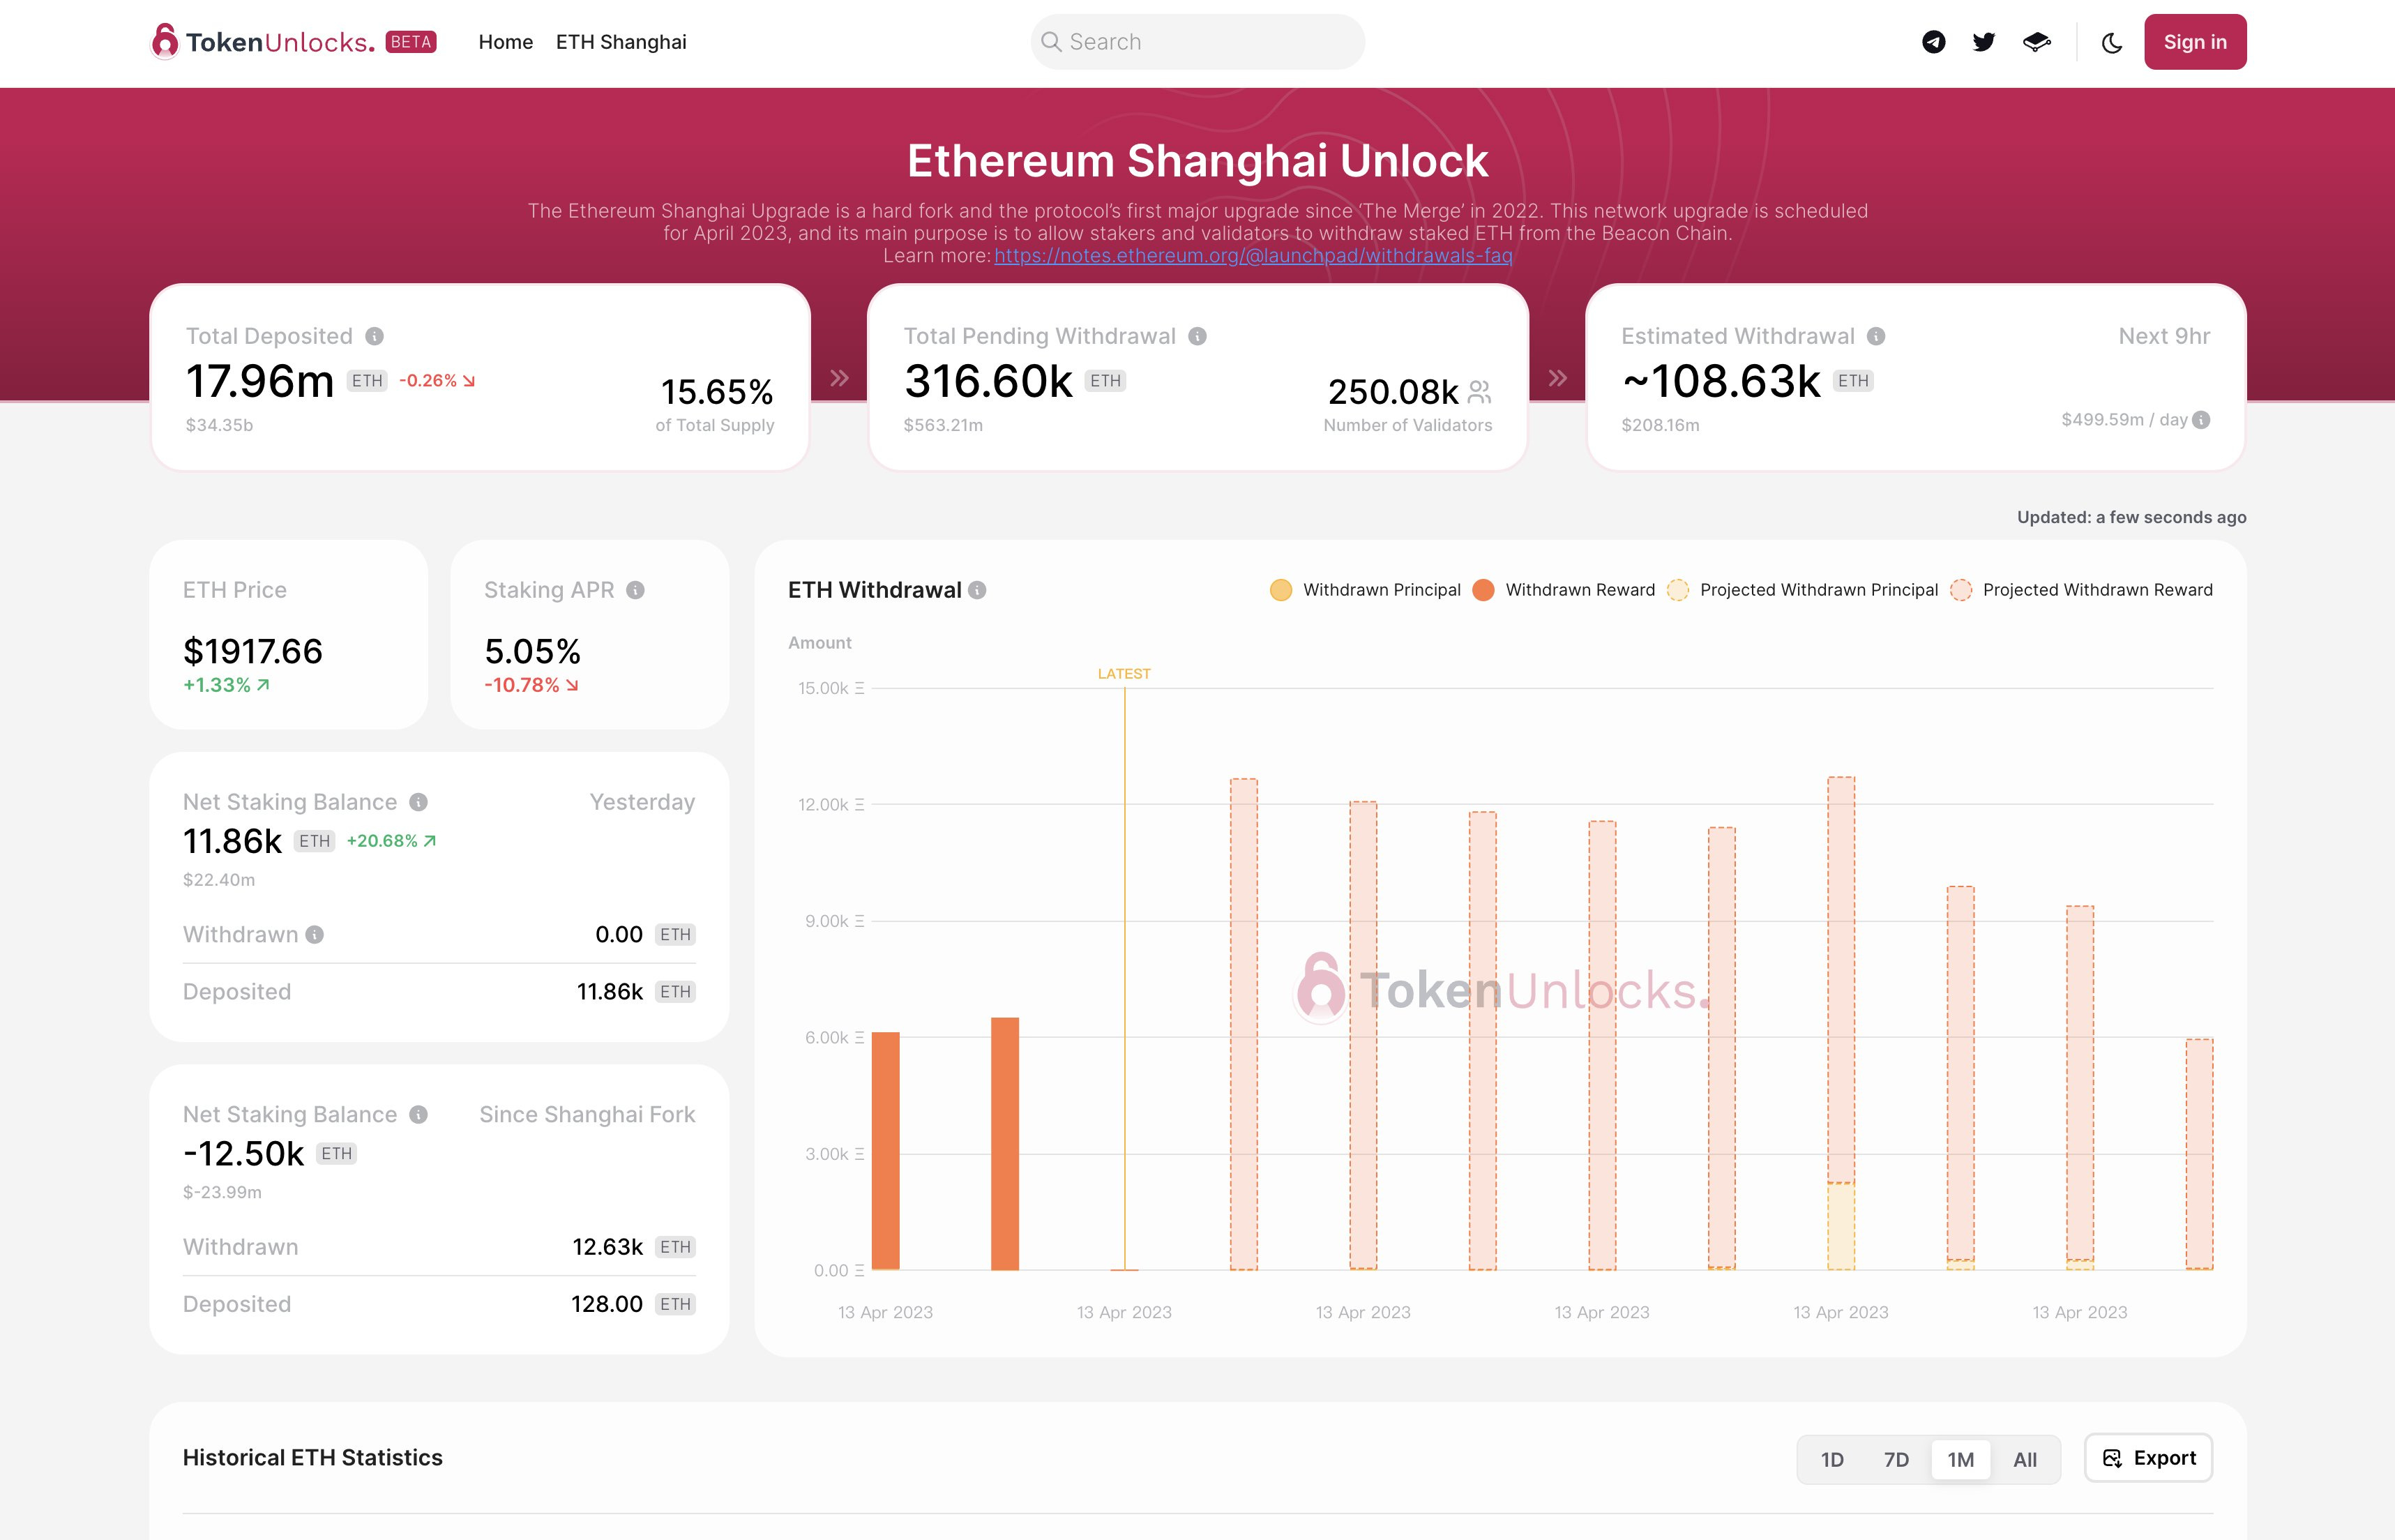2395x1540 pixels.
Task: Focus the Search input field
Action: (x=1197, y=42)
